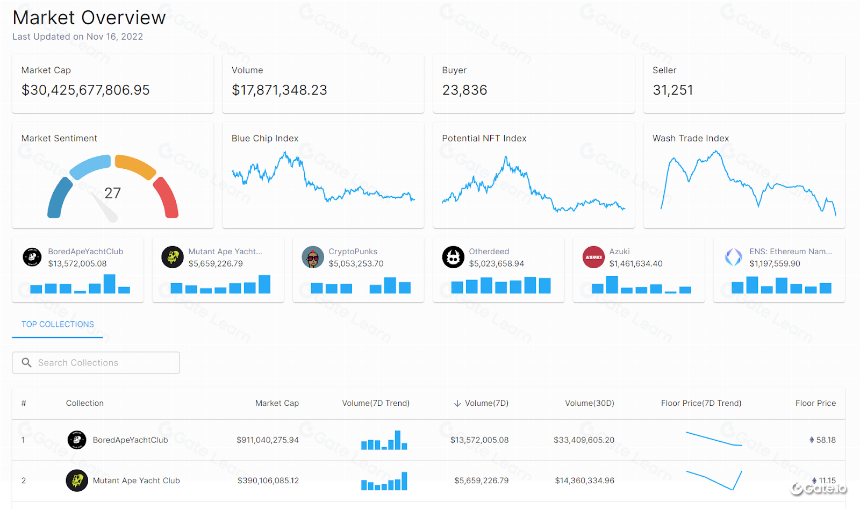
Task: Click the Floor Price(7D Trend) column header
Action: [x=701, y=403]
